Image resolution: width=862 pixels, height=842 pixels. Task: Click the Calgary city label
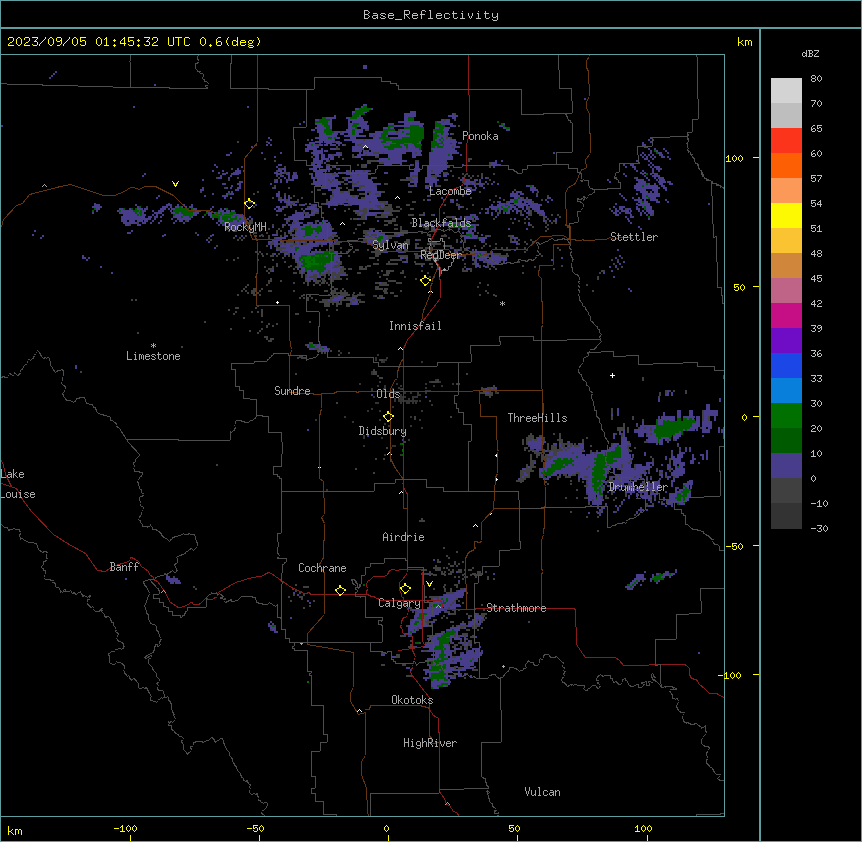399,603
